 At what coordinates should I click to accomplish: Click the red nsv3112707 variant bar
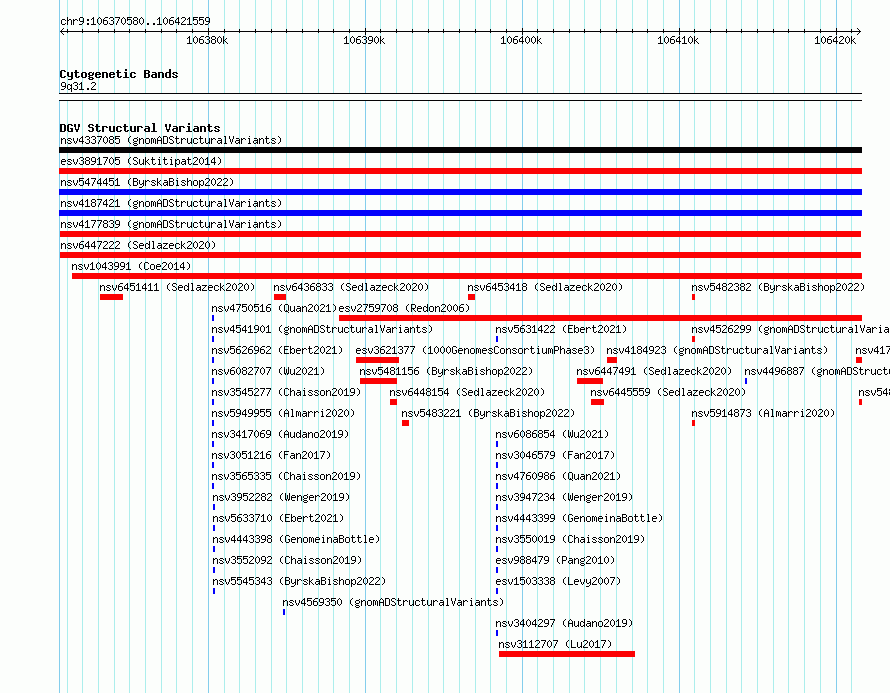566,654
